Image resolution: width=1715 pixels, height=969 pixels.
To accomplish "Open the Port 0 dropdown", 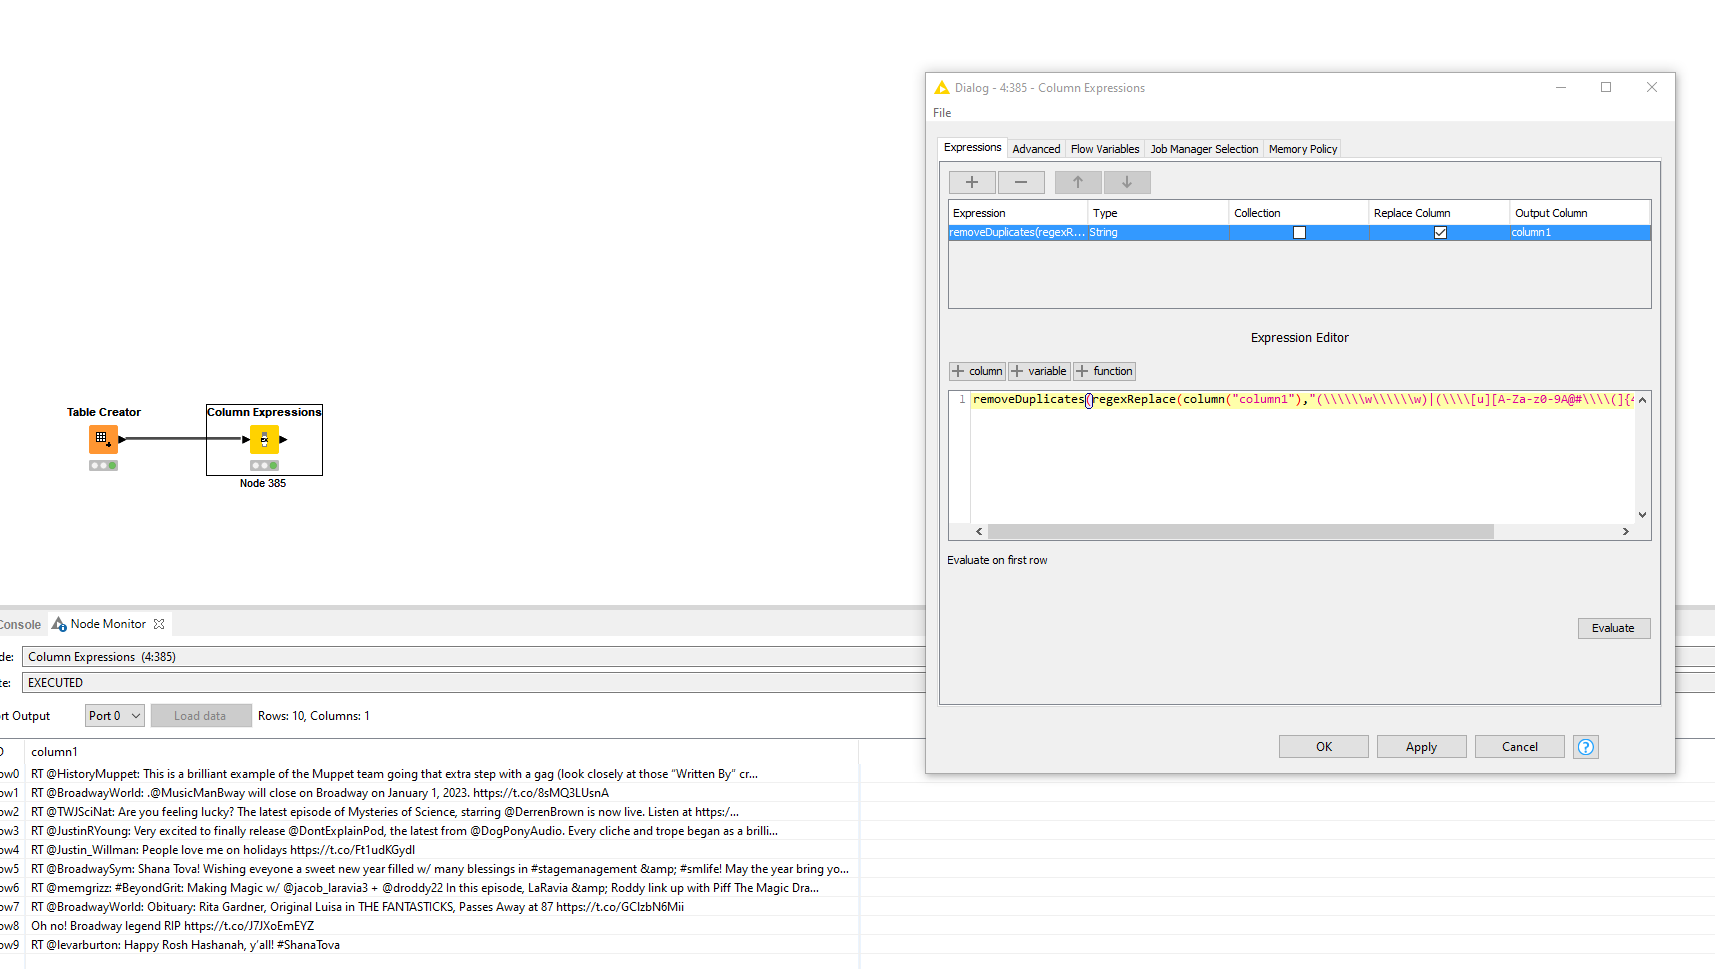I will pos(113,715).
